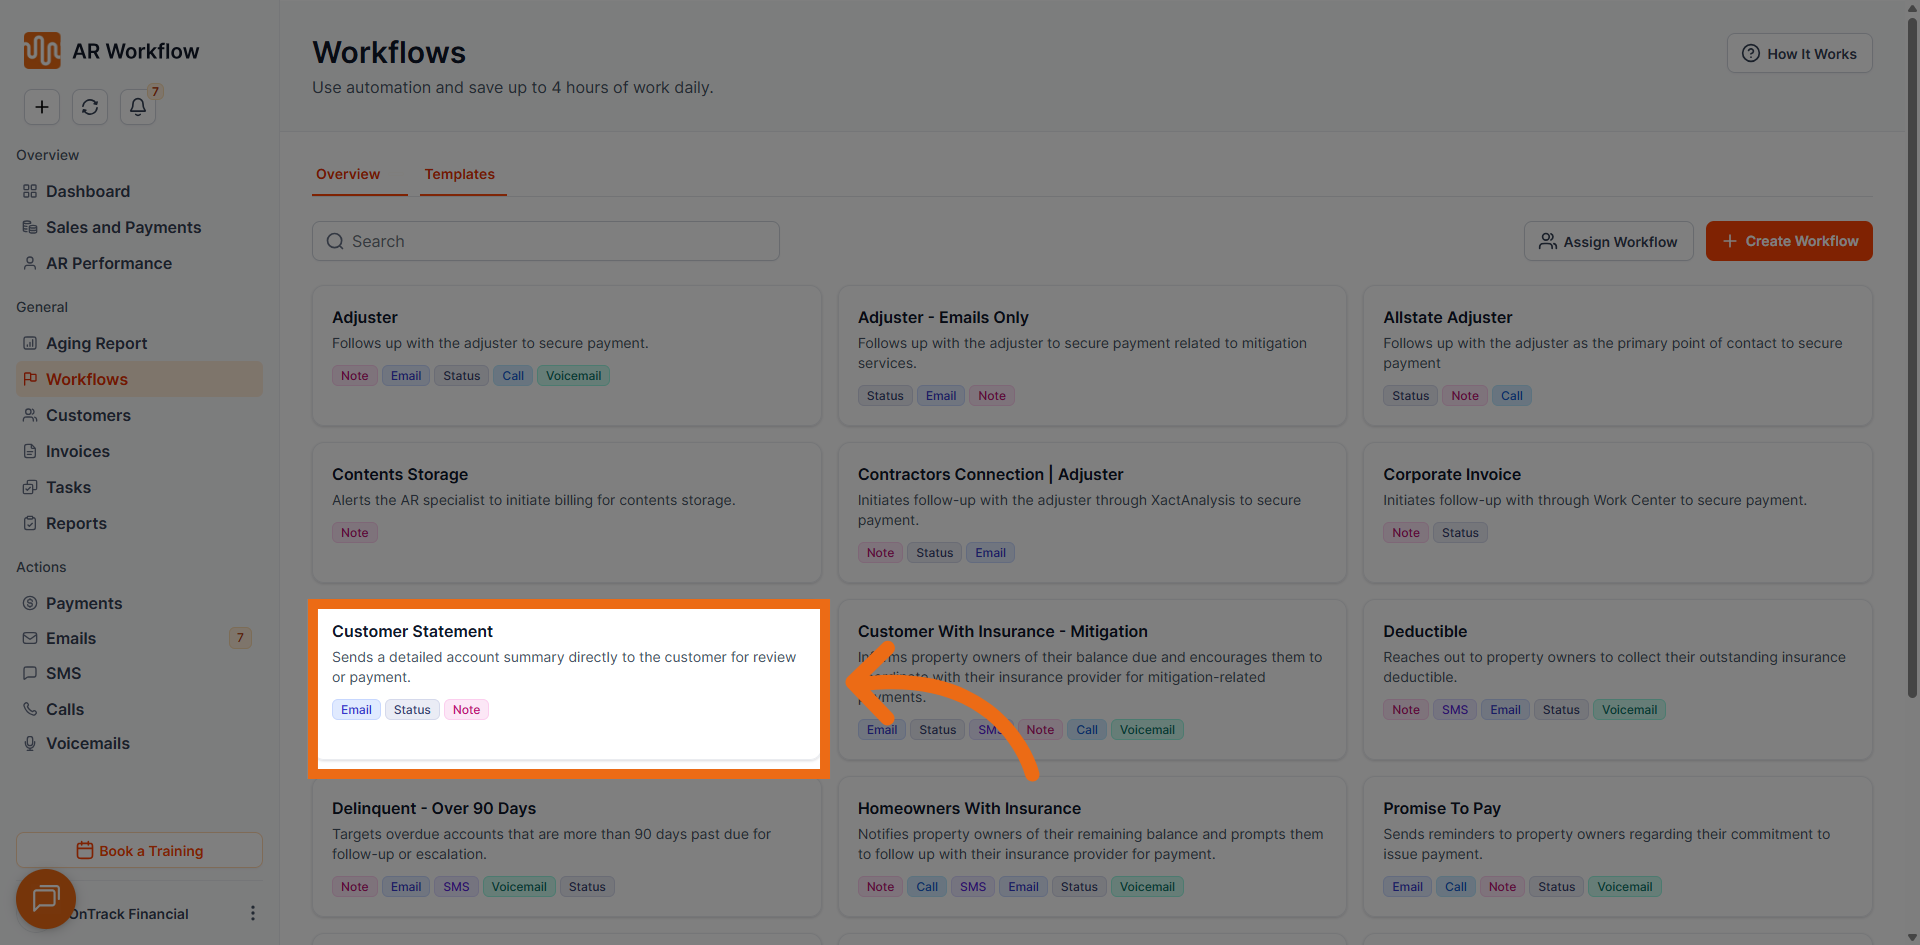This screenshot has width=1920, height=945.
Task: Click the plus icon below AR Workflow logo
Action: pyautogui.click(x=41, y=107)
